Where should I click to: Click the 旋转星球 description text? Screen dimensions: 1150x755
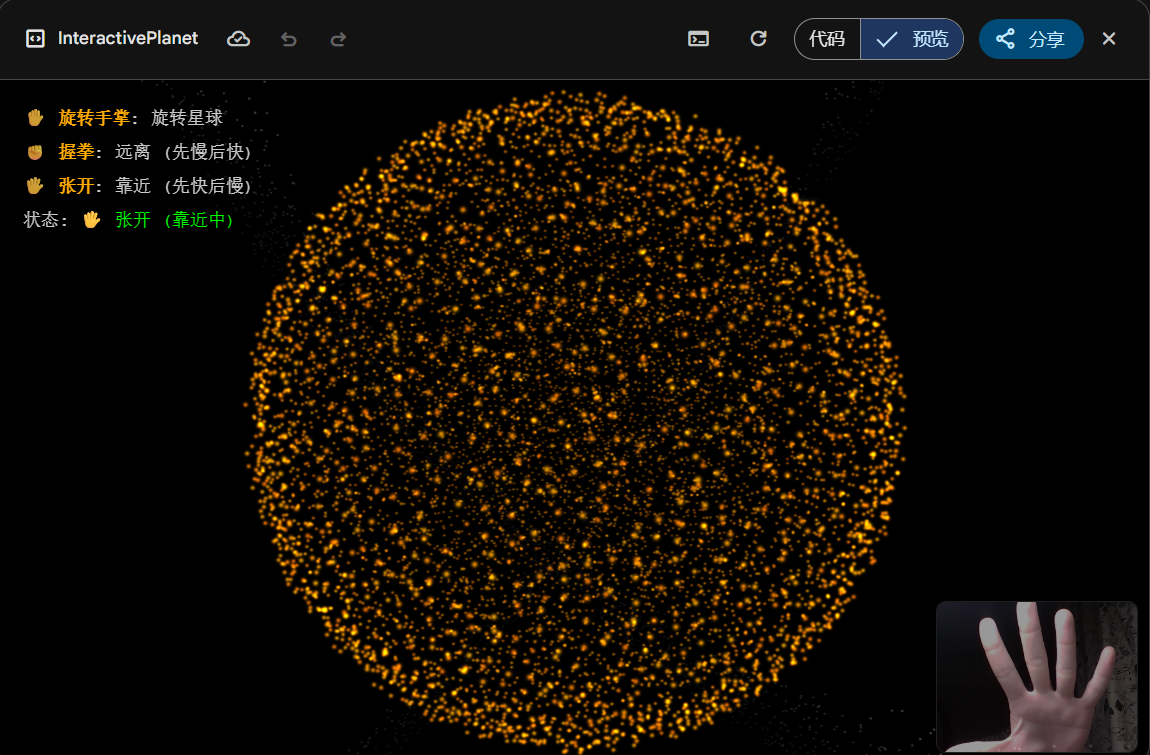click(x=187, y=117)
